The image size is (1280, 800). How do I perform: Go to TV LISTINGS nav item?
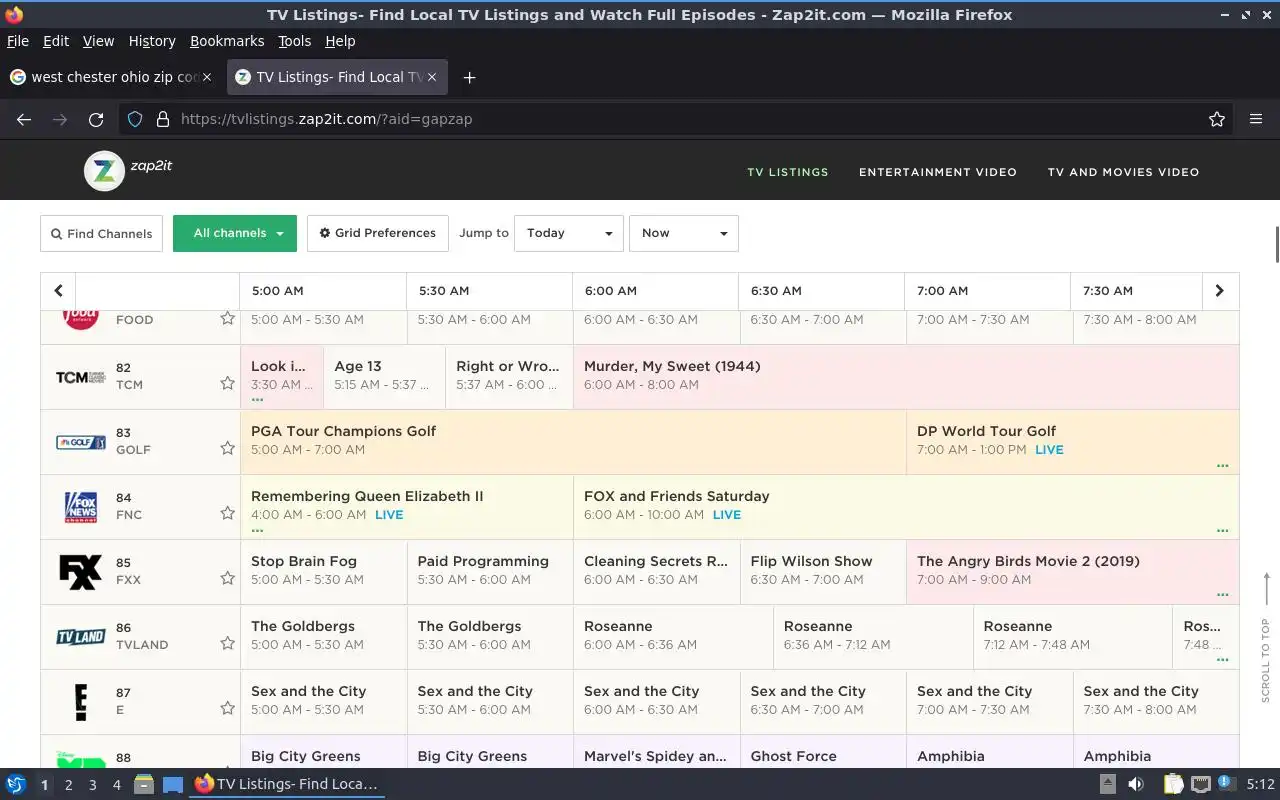[x=788, y=172]
